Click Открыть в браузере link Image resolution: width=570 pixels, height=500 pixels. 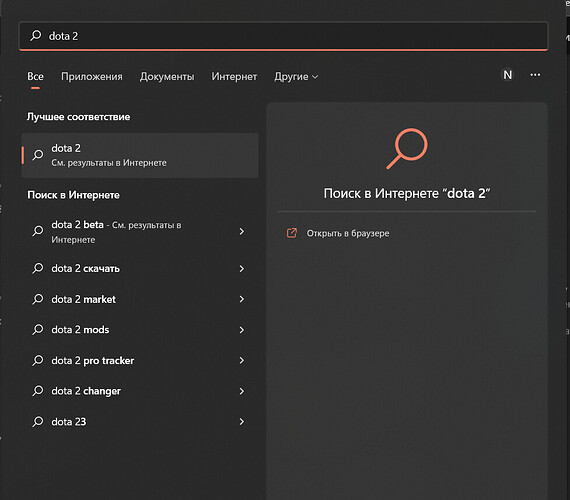[348, 233]
